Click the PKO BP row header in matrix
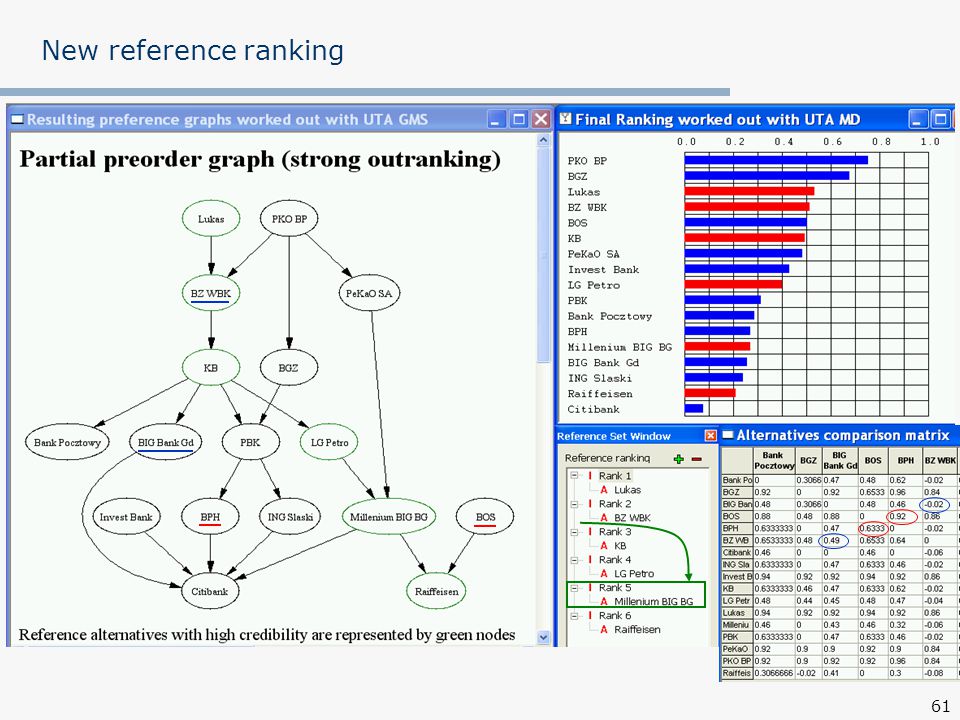 click(x=737, y=661)
